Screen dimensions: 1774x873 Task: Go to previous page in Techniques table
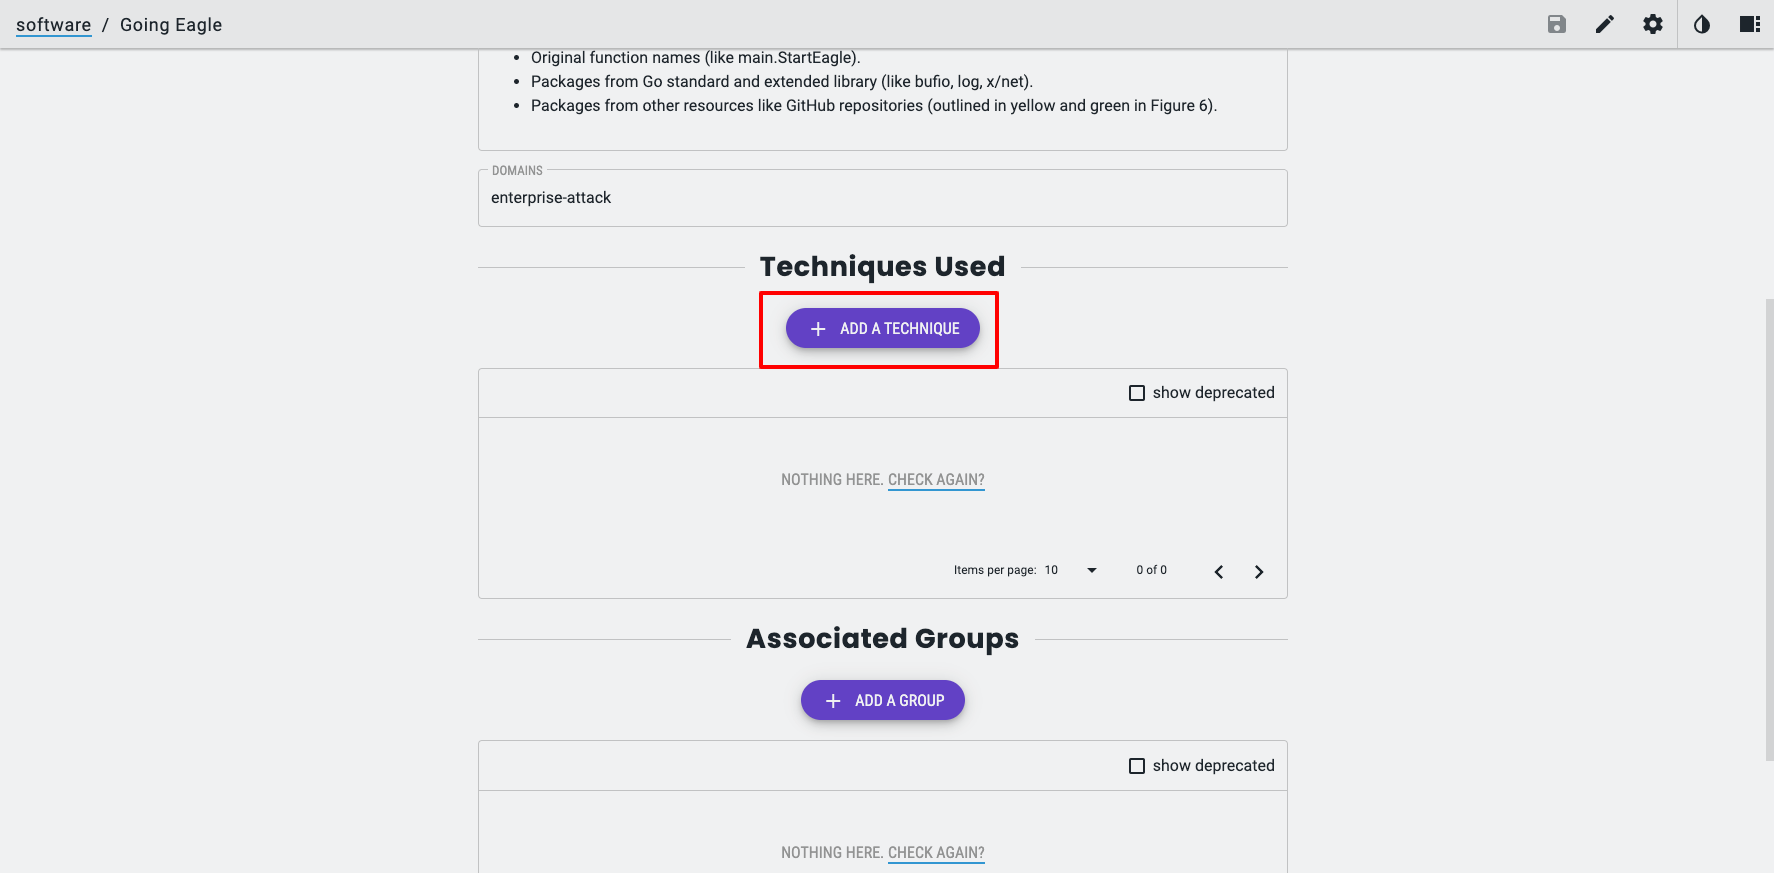click(x=1219, y=572)
